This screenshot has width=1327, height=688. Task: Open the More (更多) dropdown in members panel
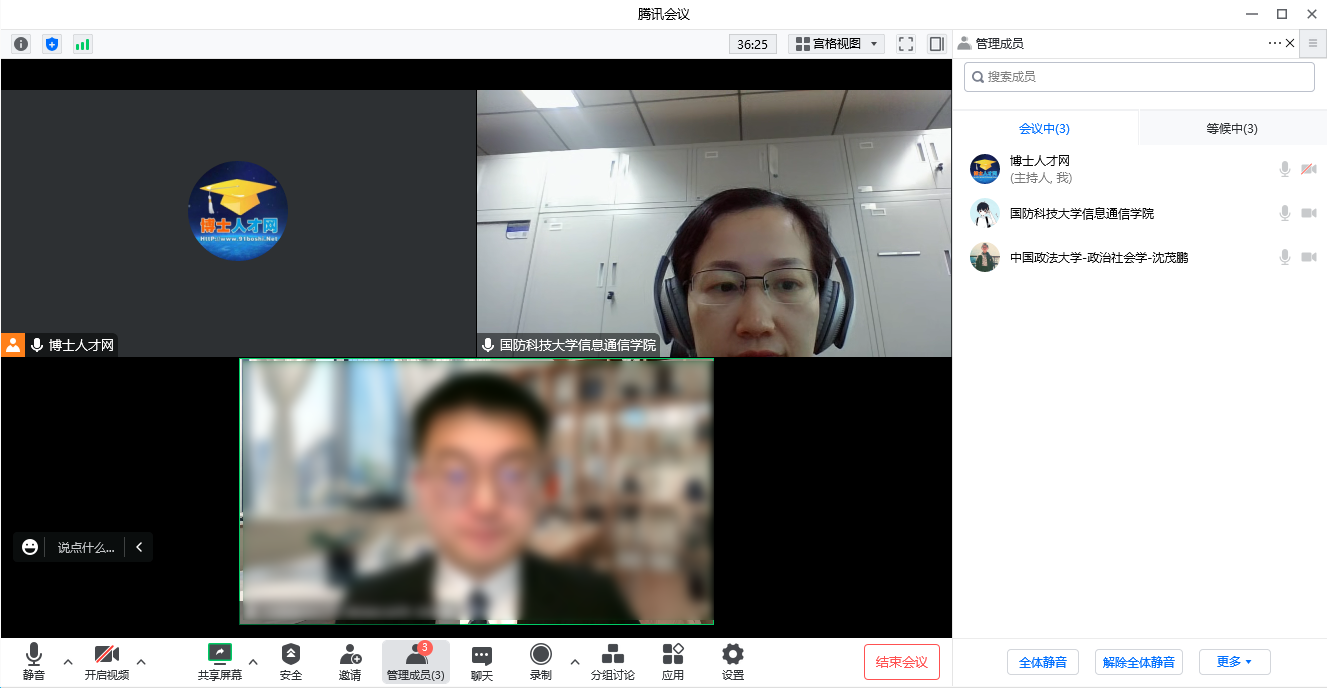tap(1234, 662)
